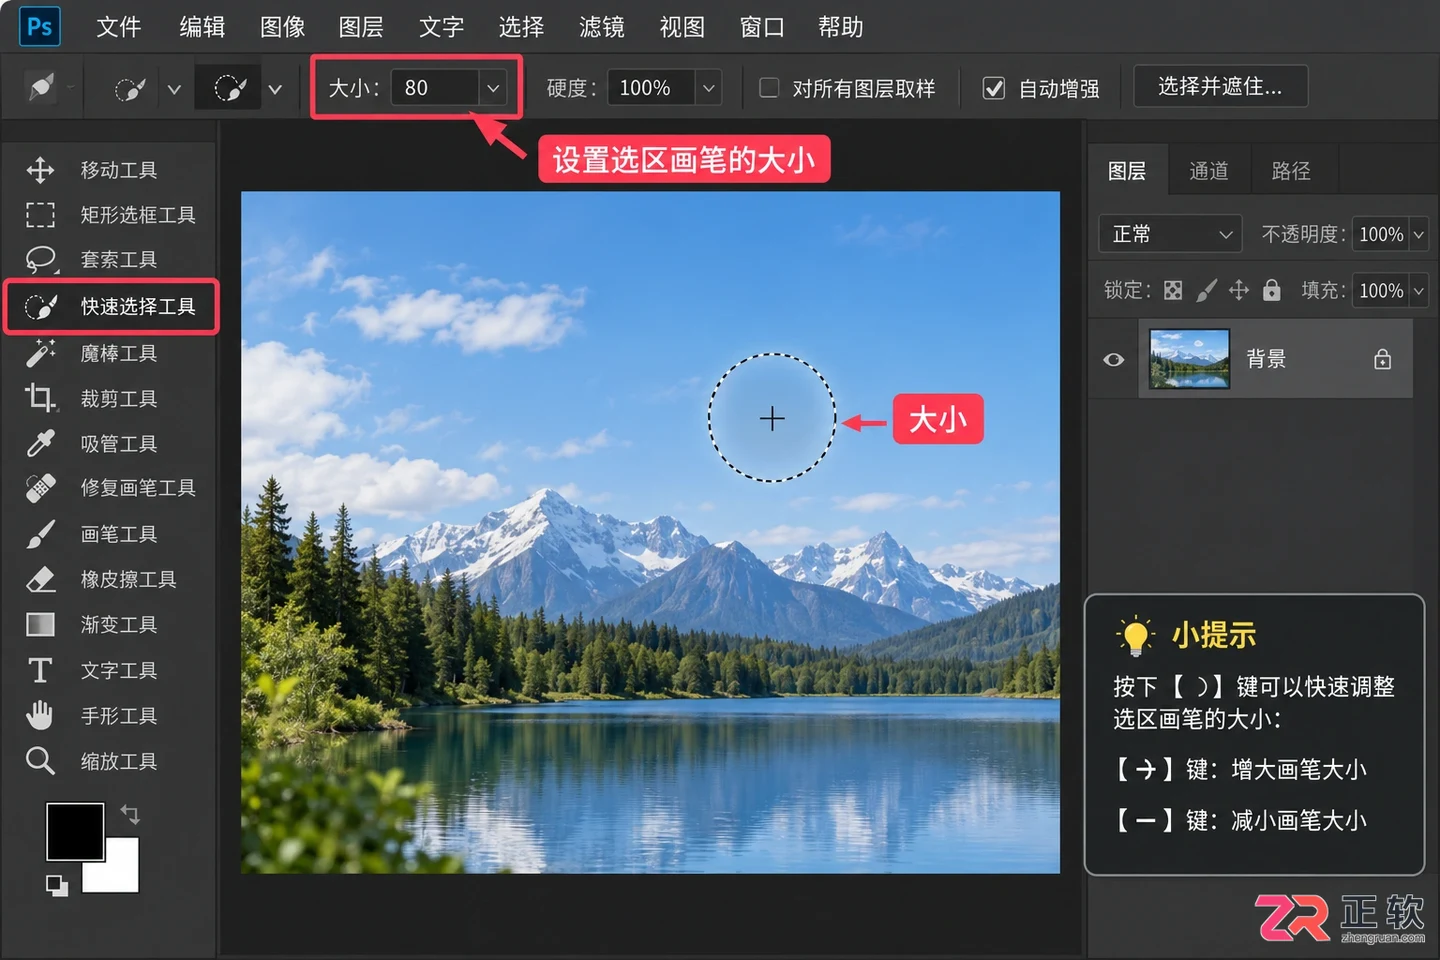This screenshot has height=960, width=1440.
Task: Uncheck the 自动增强 checkbox
Action: 994,88
